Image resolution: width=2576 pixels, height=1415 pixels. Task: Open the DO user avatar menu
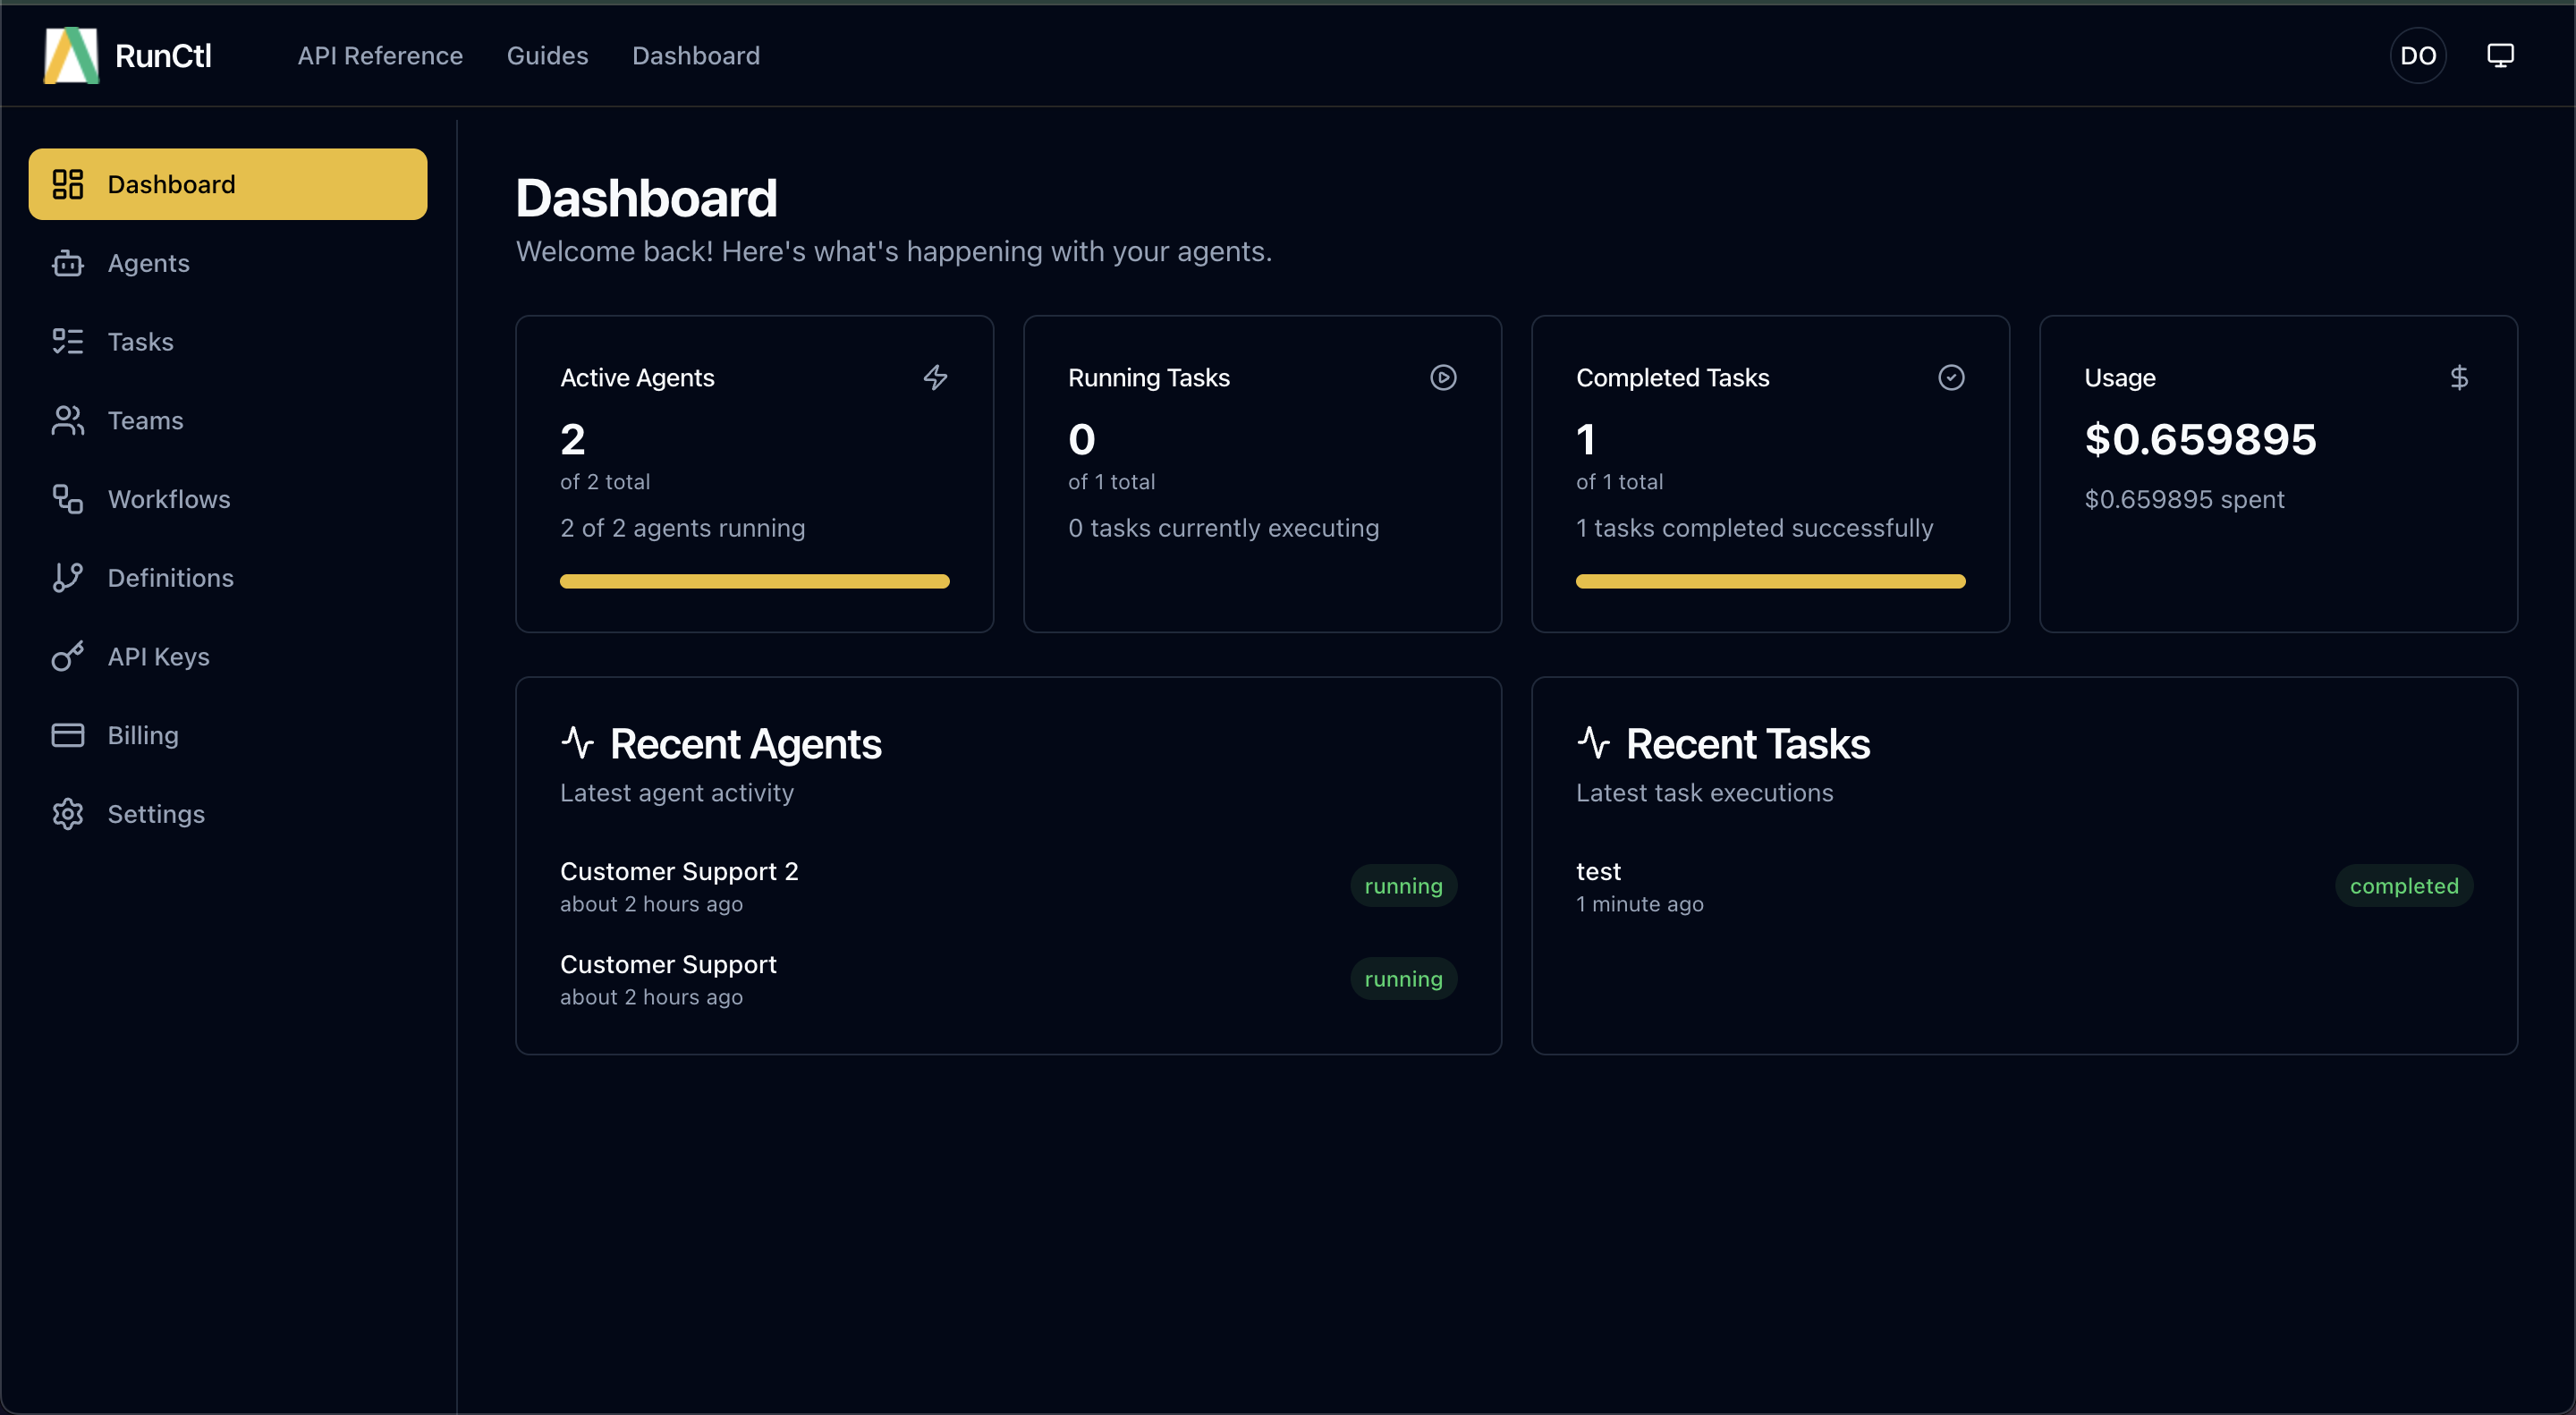(x=2417, y=55)
